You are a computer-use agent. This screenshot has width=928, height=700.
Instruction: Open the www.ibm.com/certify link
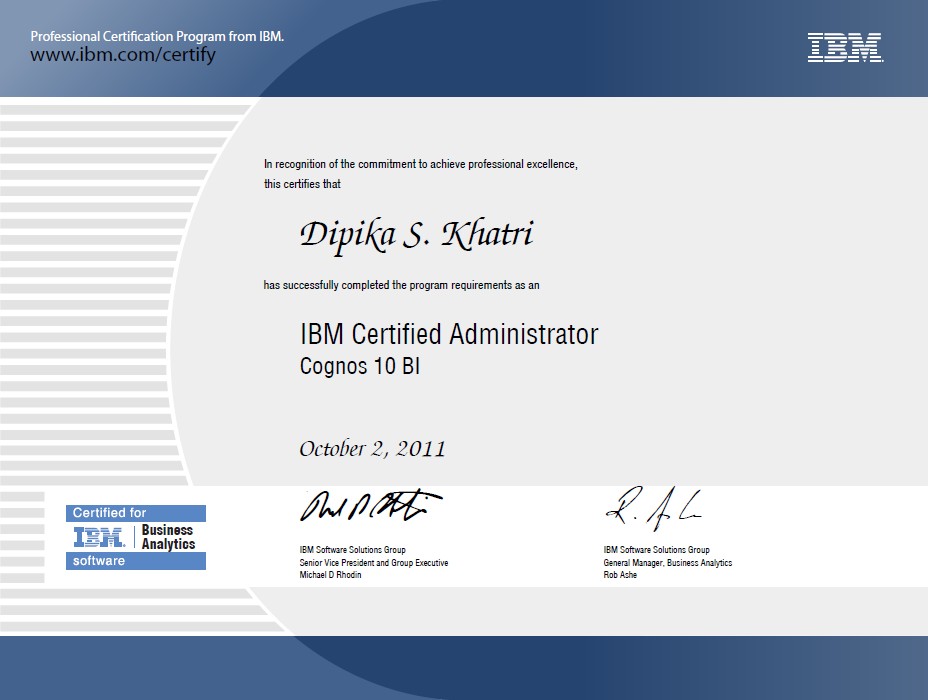click(x=123, y=55)
